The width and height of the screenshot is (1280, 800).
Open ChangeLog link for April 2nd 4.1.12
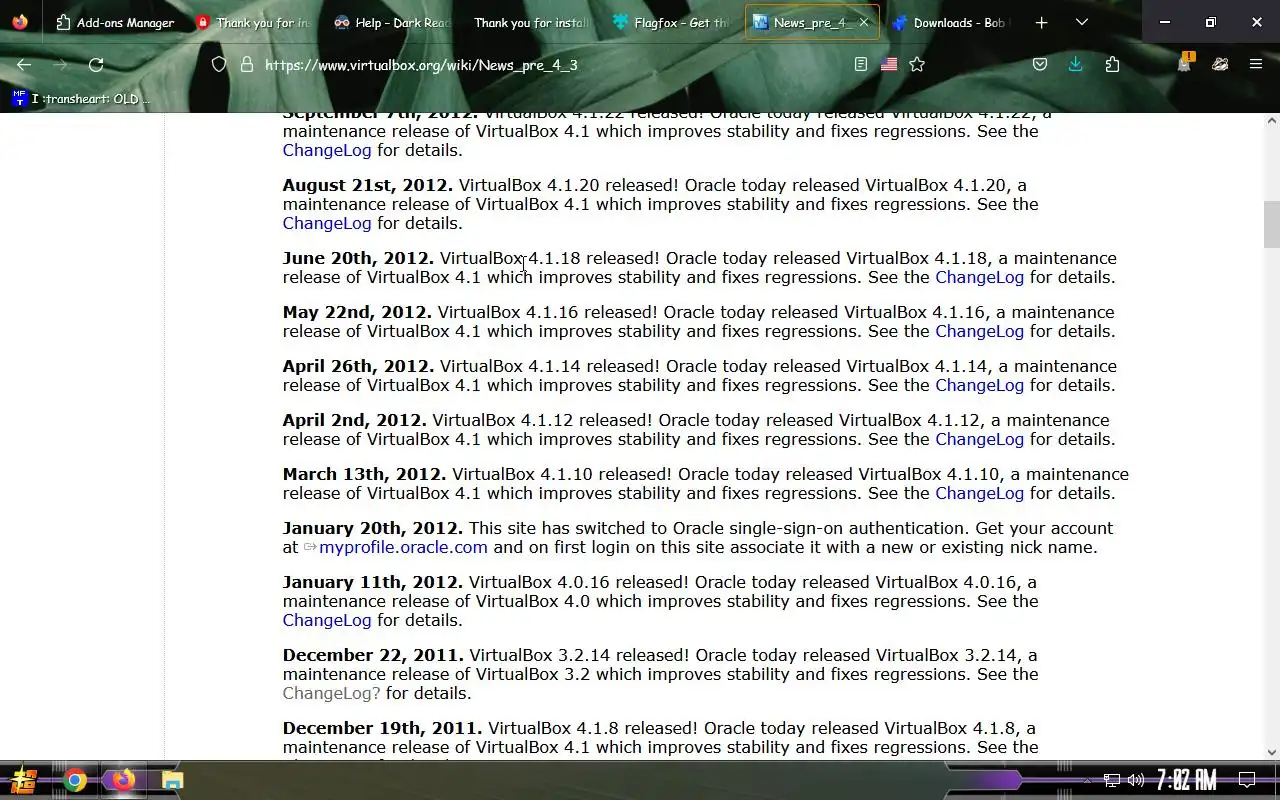[x=979, y=439]
